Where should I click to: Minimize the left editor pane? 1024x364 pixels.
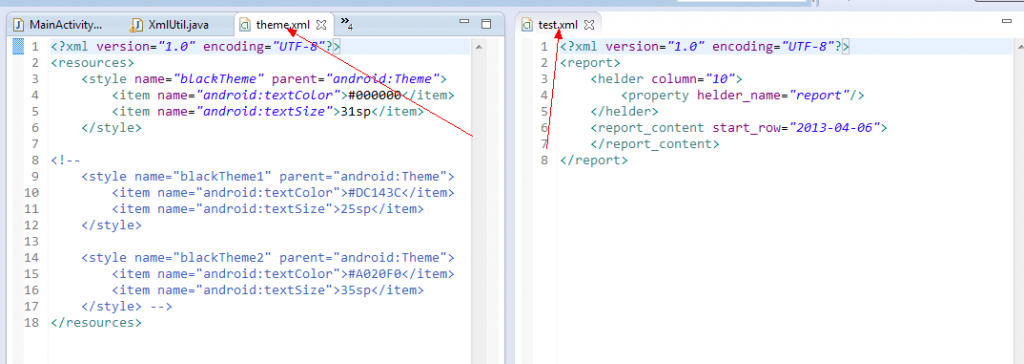(x=464, y=22)
